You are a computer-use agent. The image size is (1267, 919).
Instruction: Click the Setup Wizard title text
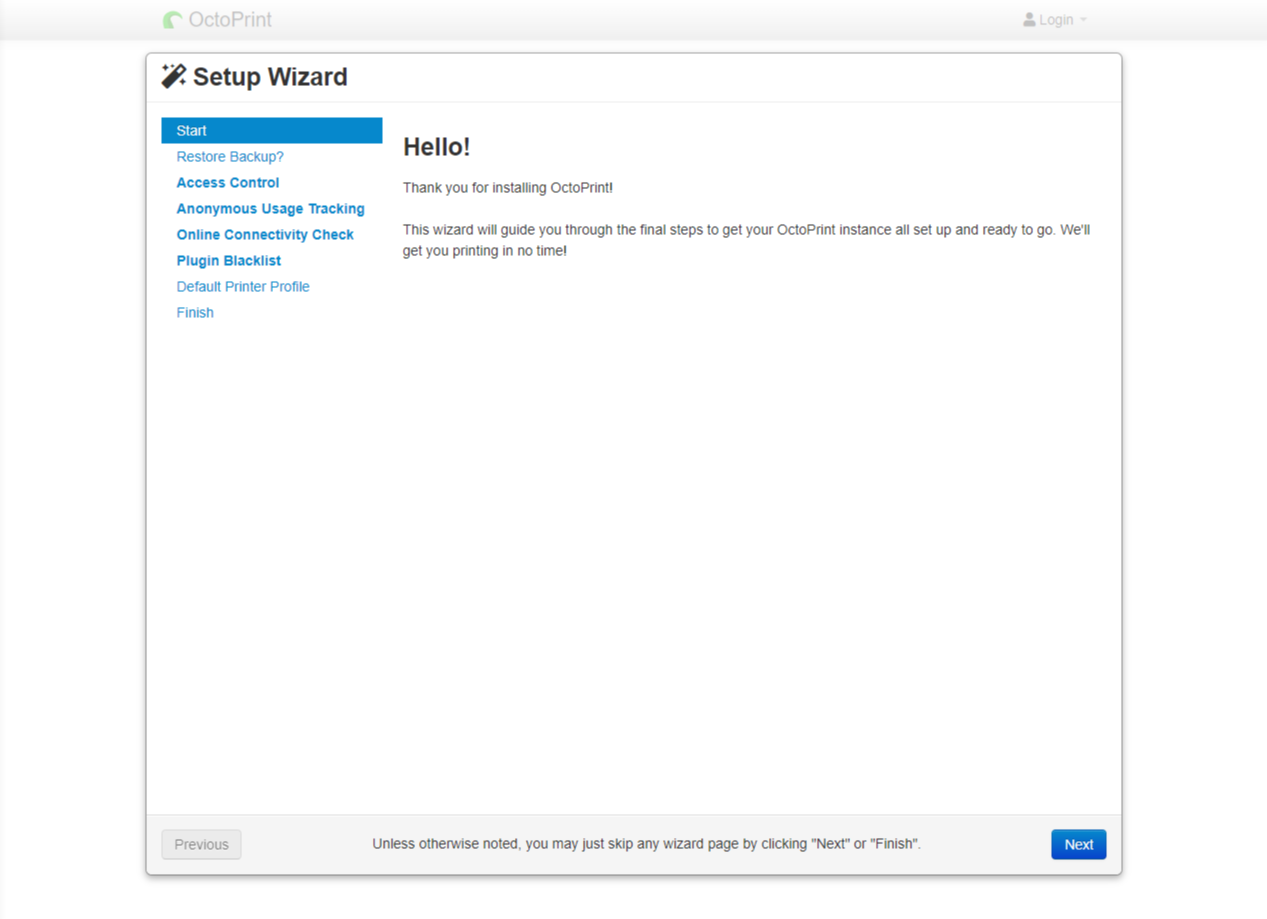click(x=270, y=77)
